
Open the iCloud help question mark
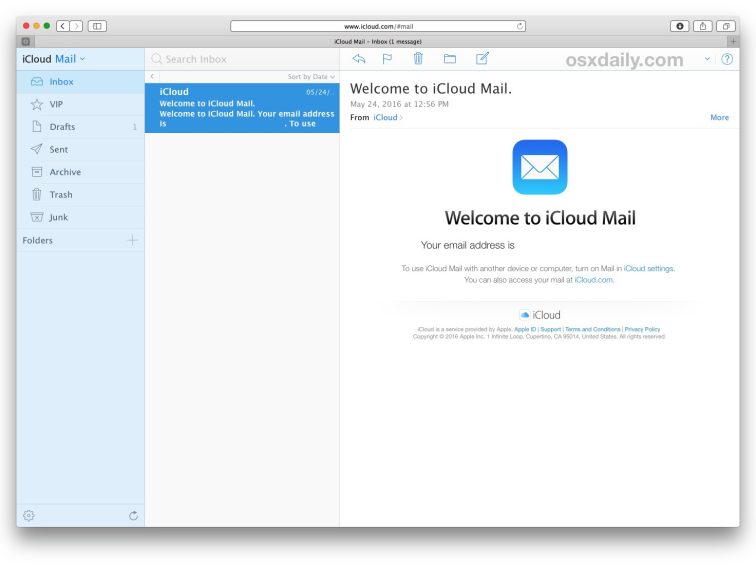(x=727, y=59)
